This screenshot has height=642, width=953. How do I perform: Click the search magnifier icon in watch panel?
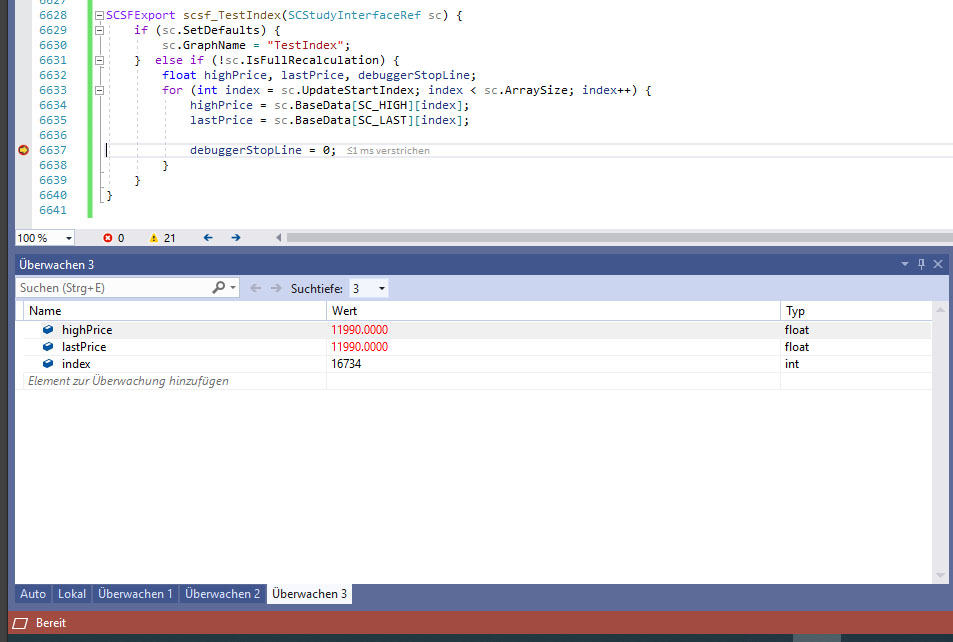click(219, 288)
